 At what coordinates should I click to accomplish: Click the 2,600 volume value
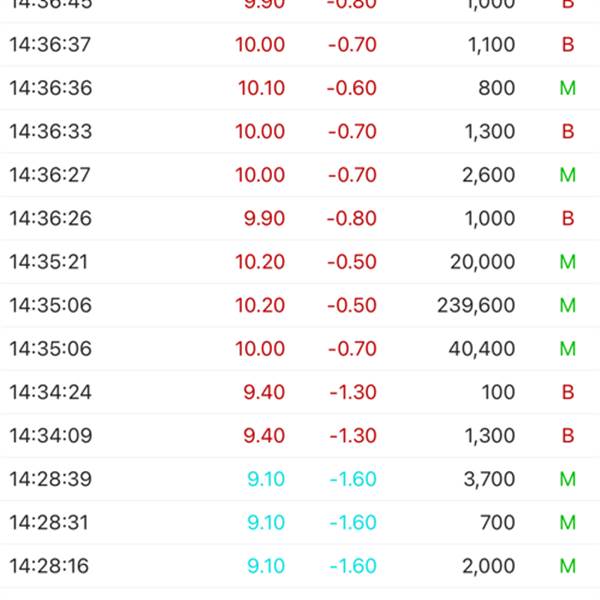[488, 175]
